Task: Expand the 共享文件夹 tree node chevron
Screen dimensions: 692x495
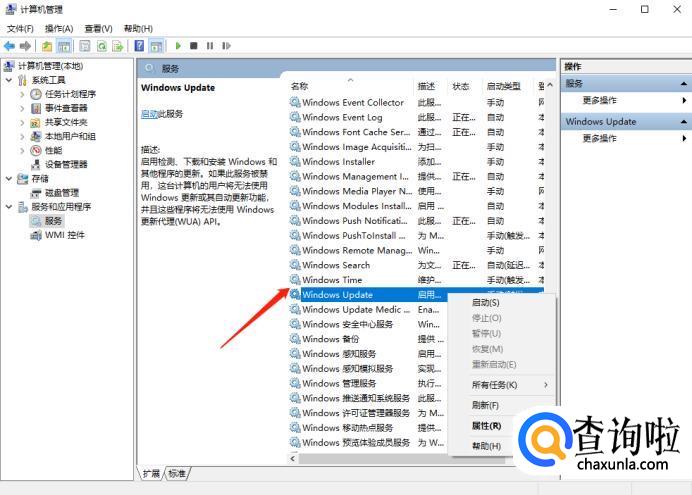Action: coord(22,122)
